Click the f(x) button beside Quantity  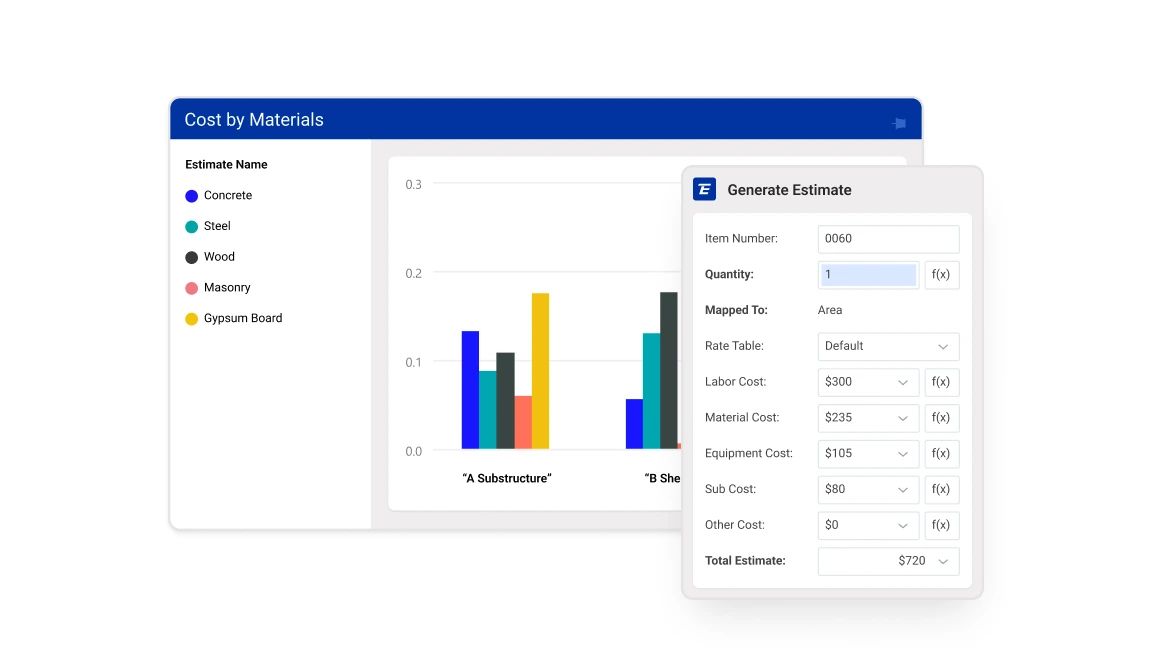tap(941, 275)
